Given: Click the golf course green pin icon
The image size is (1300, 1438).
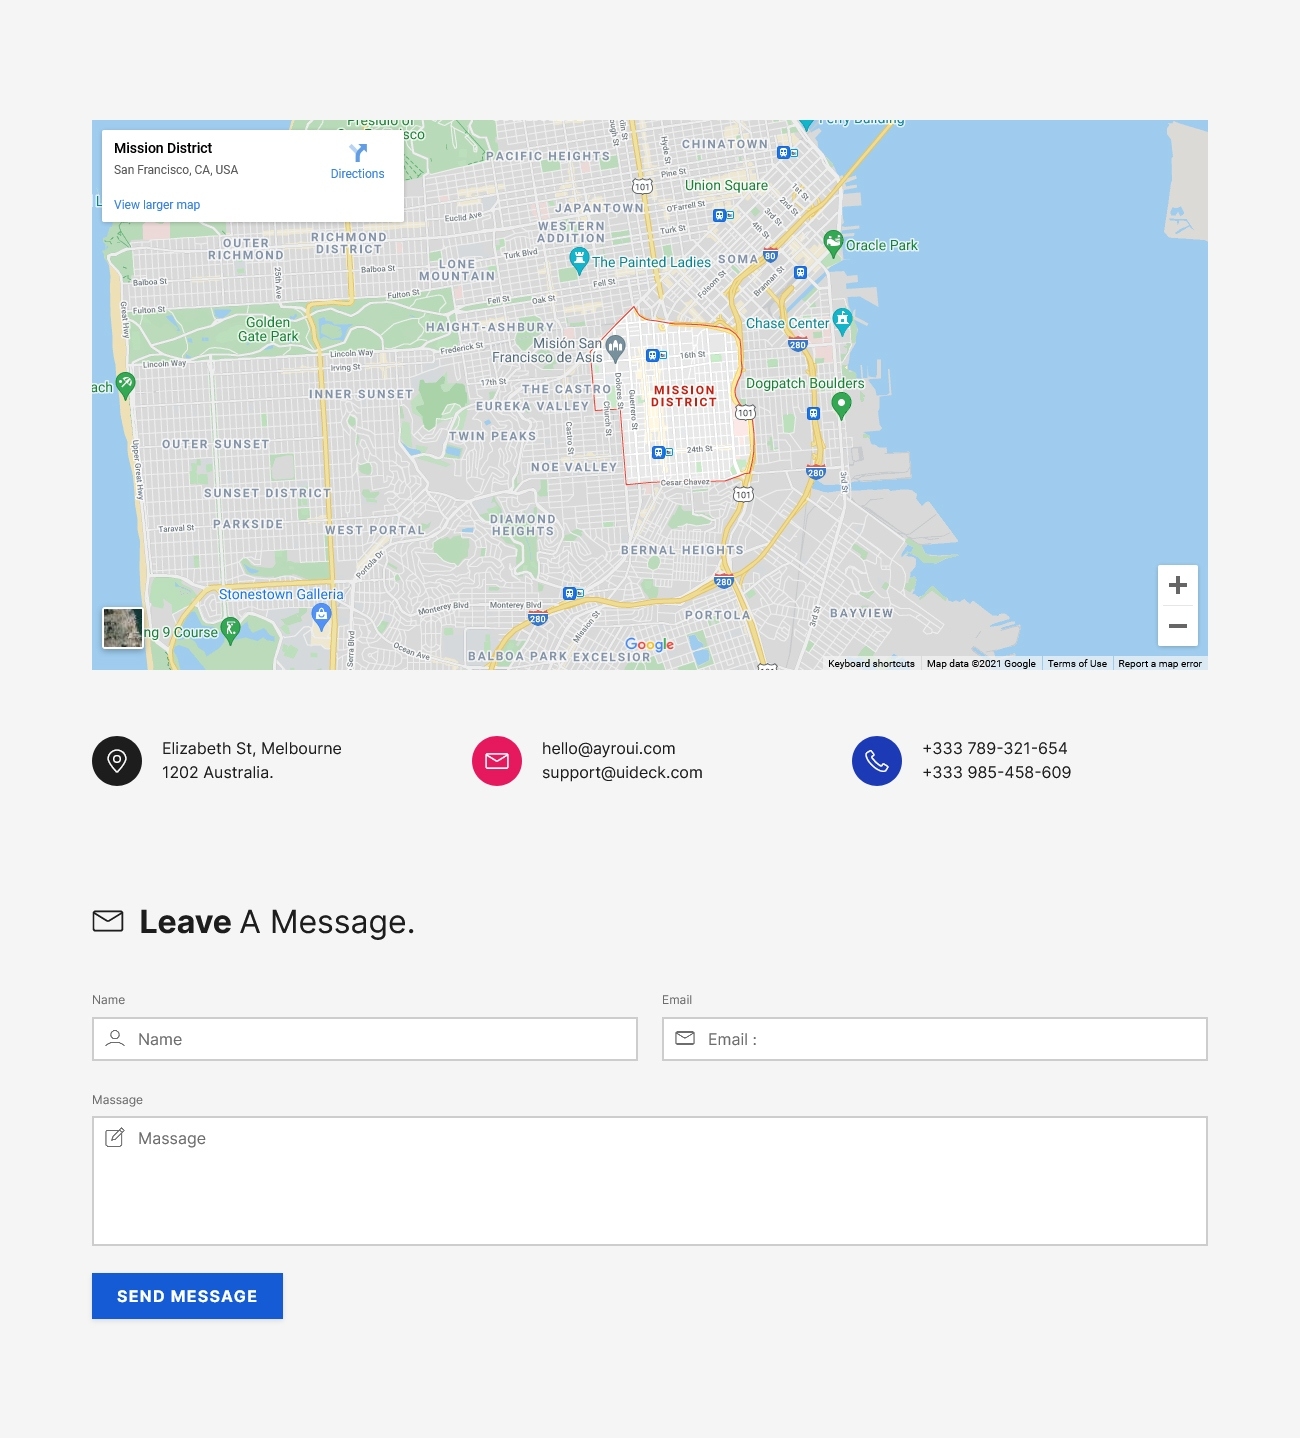Looking at the screenshot, I should tap(230, 631).
